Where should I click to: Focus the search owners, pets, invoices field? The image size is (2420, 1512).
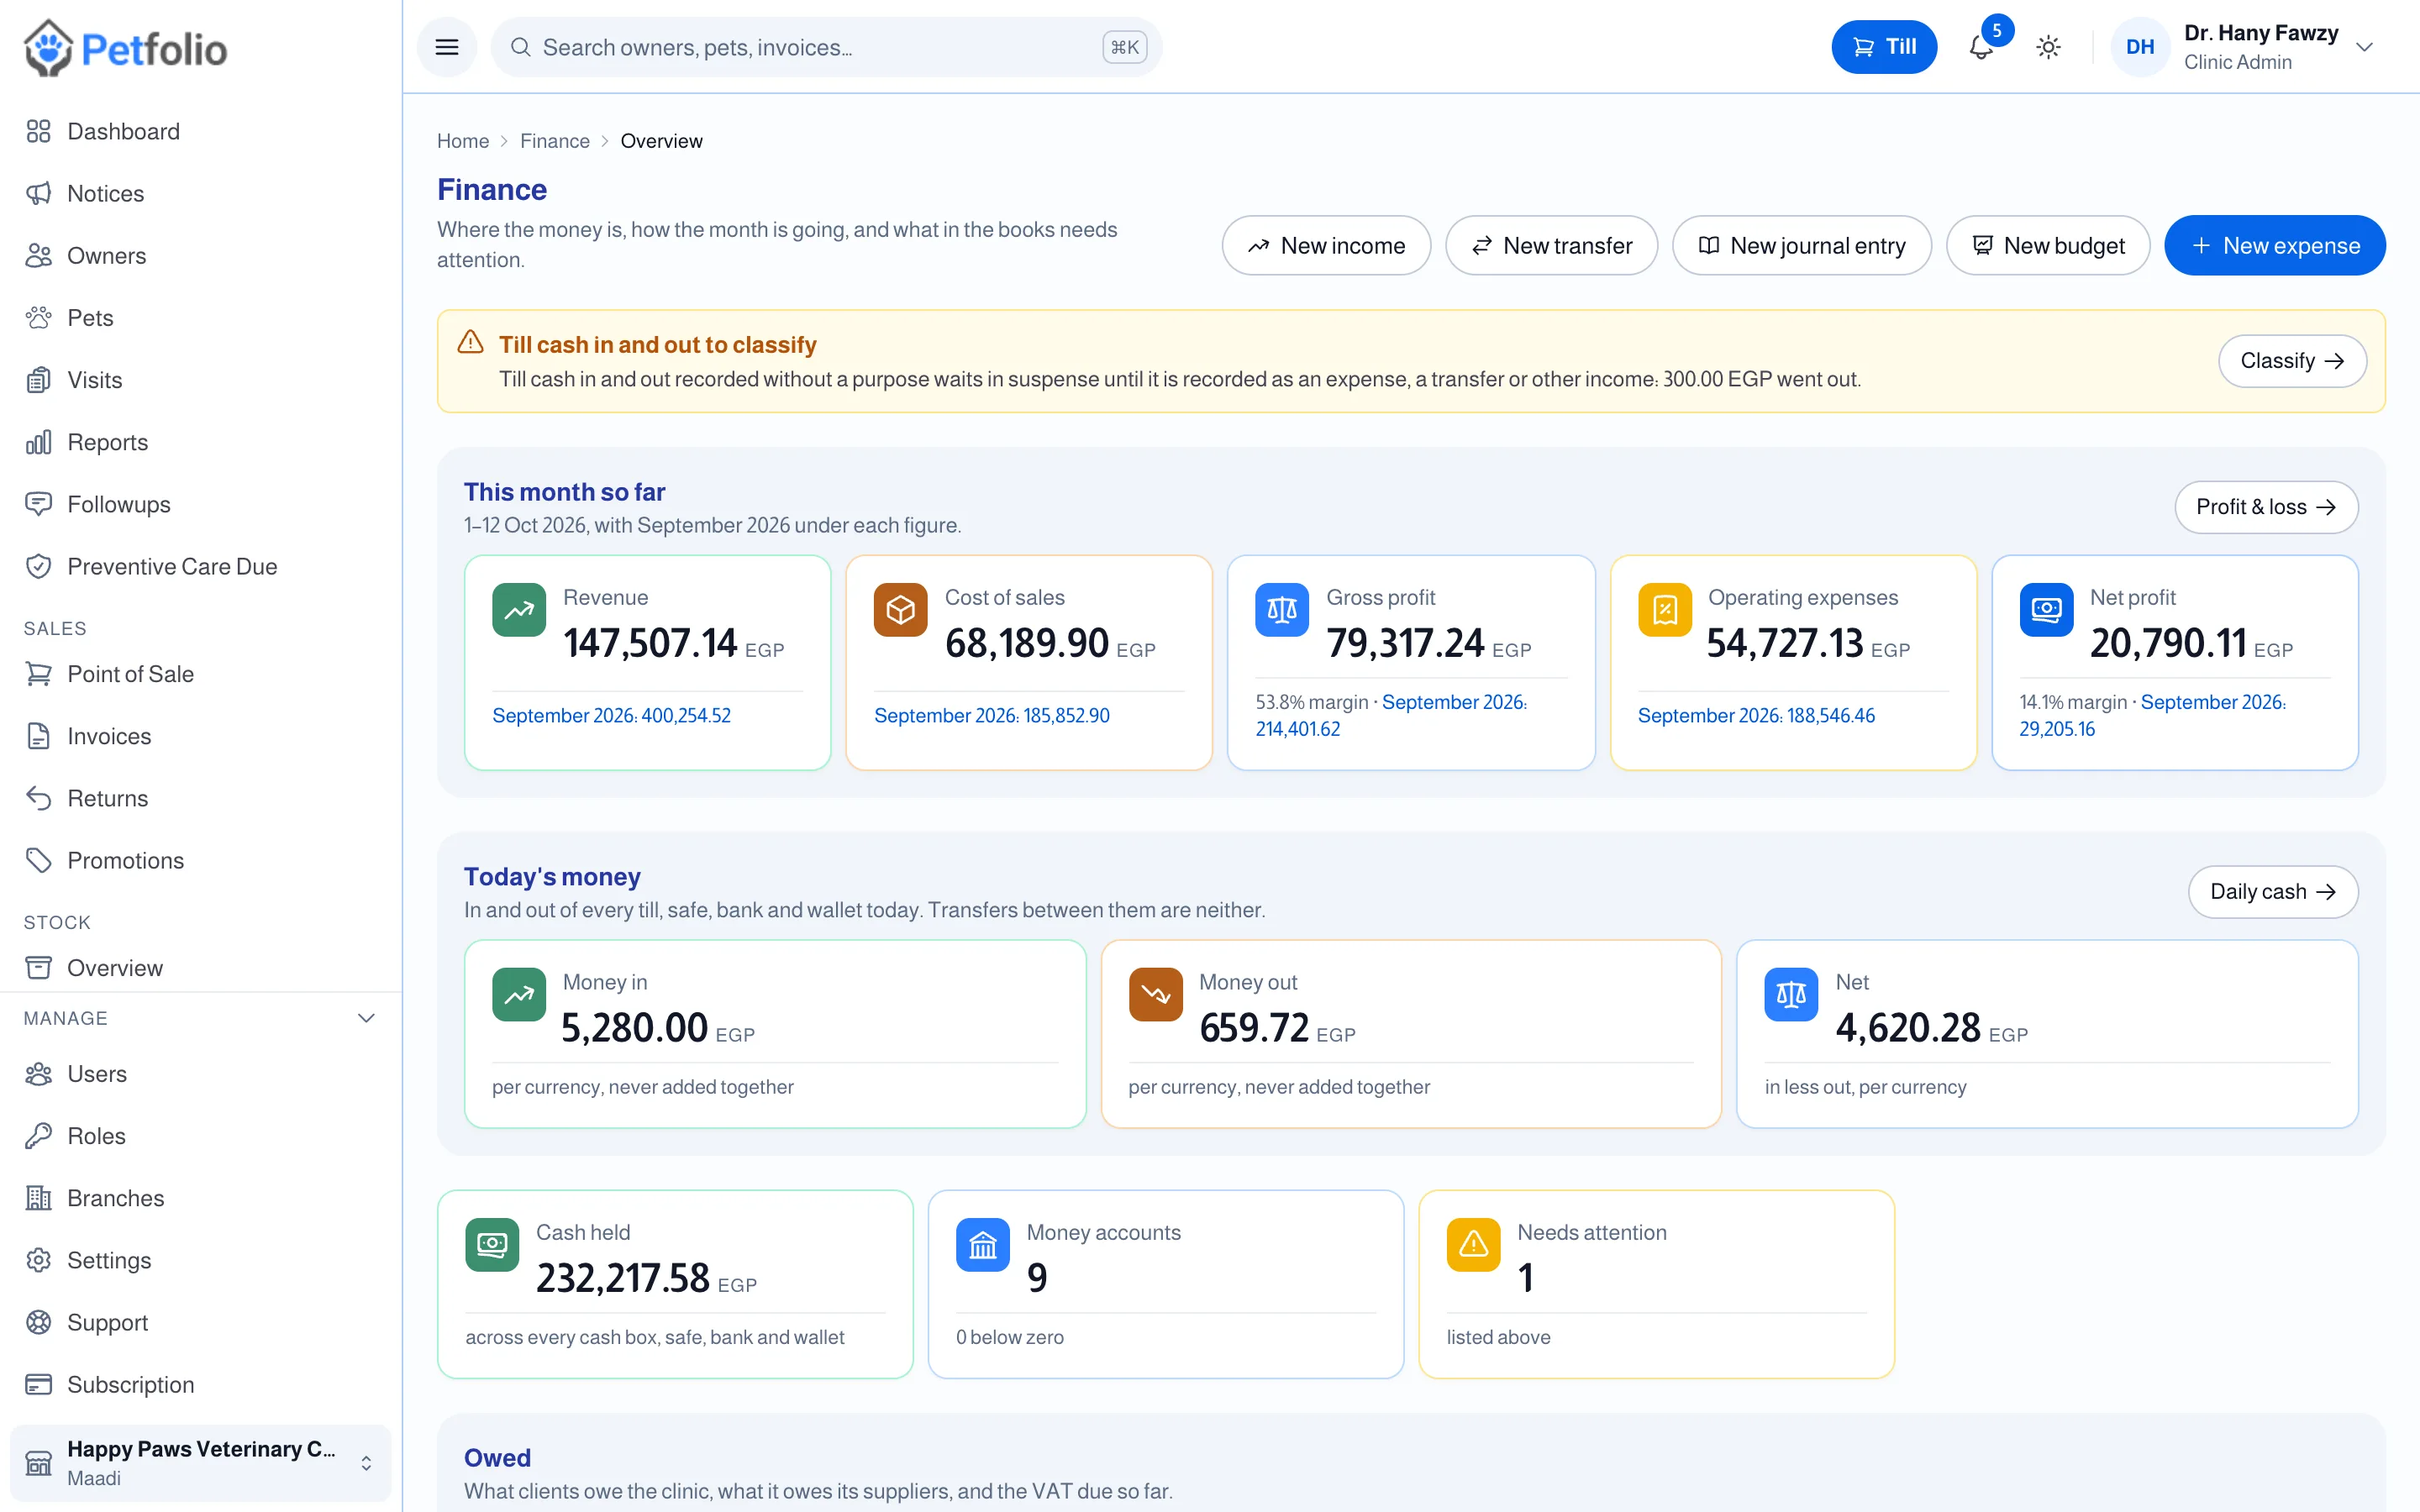(x=826, y=47)
